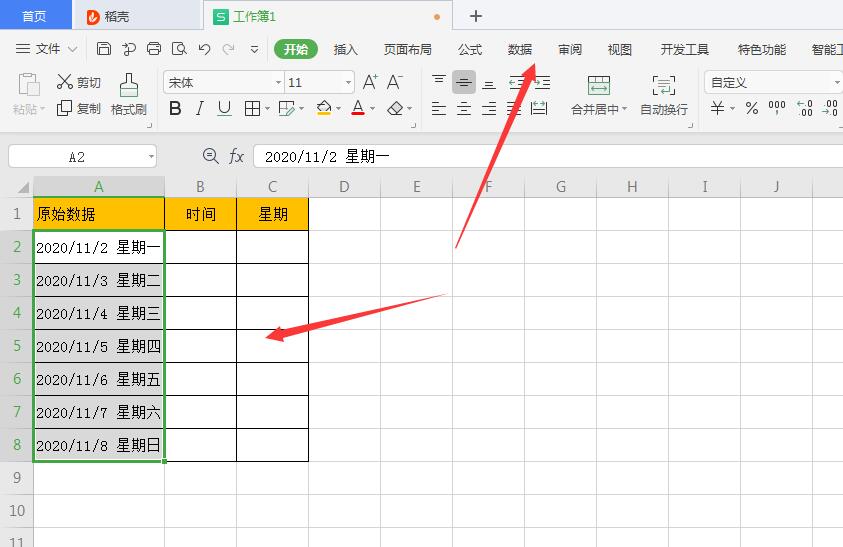Open fill color dropdown arrow
The width and height of the screenshot is (843, 547).
pyautogui.click(x=339, y=109)
